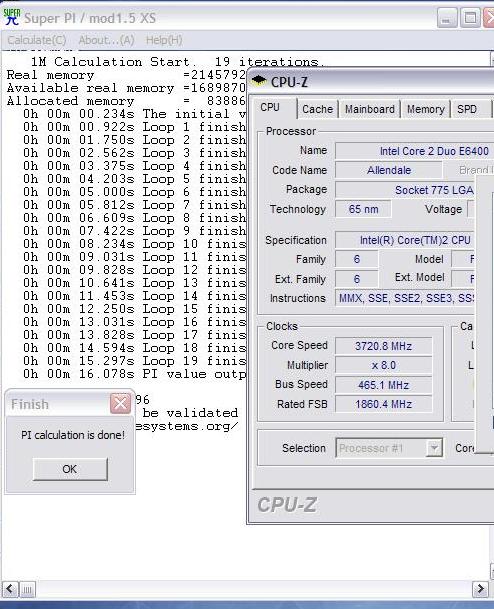Click the Real memory line in Super PI
This screenshot has height=609, width=494.
coord(126,75)
